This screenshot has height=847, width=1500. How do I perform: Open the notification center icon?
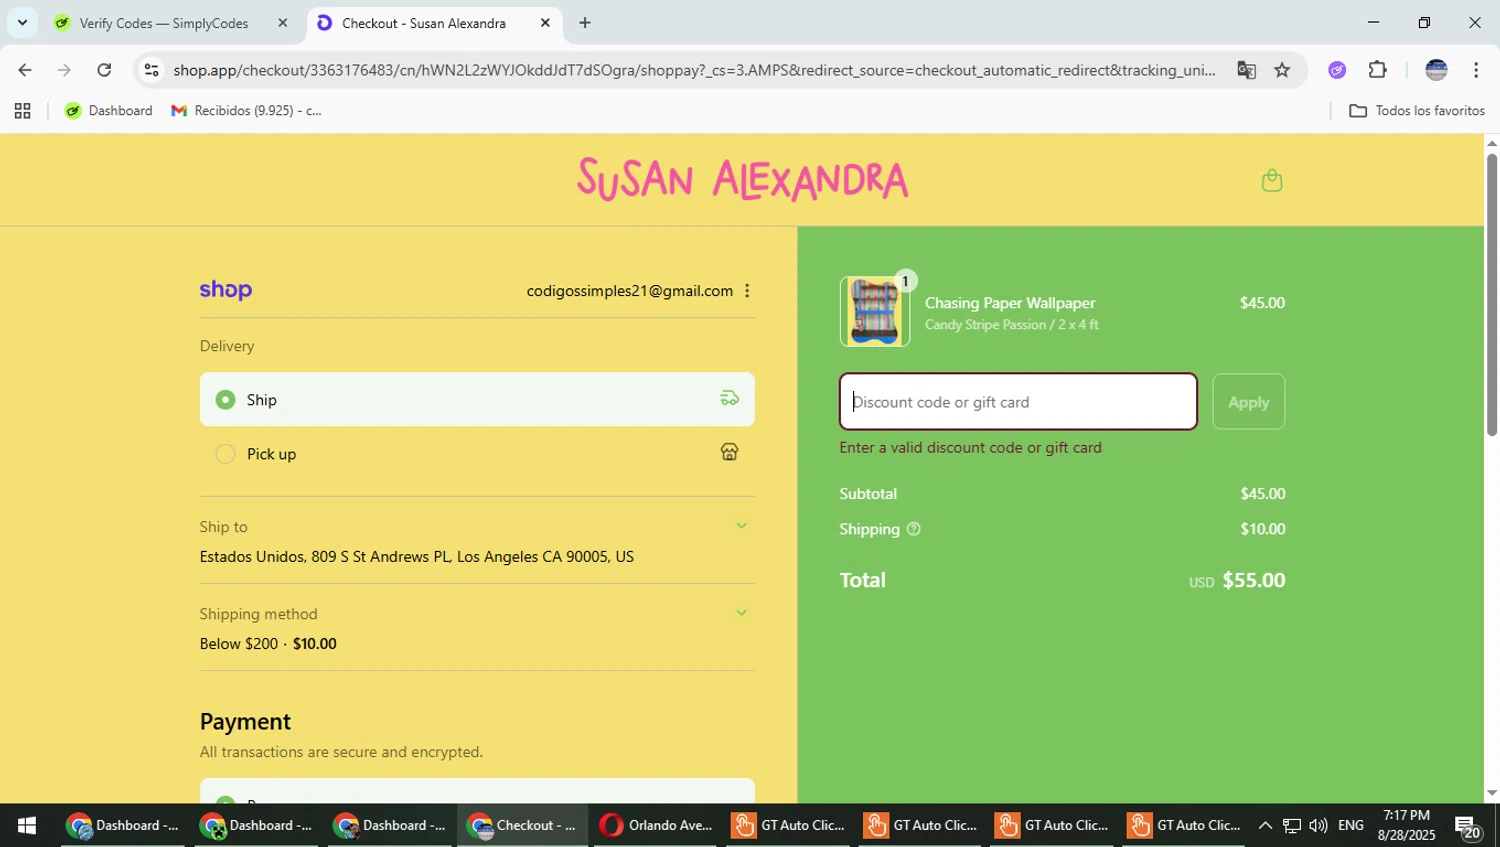[x=1468, y=827]
